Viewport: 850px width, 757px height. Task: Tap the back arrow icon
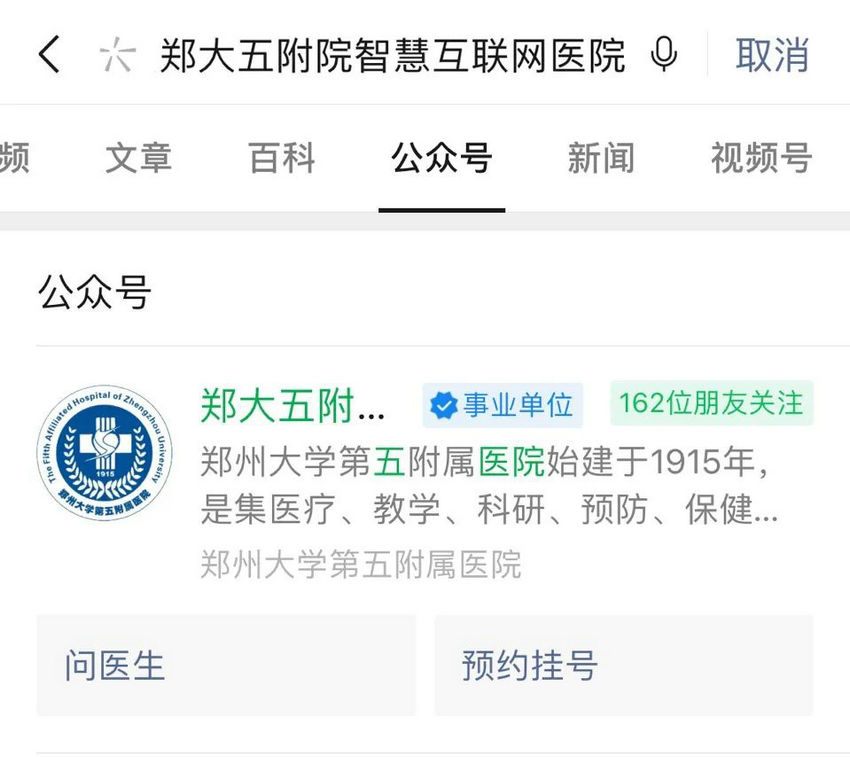[x=49, y=54]
